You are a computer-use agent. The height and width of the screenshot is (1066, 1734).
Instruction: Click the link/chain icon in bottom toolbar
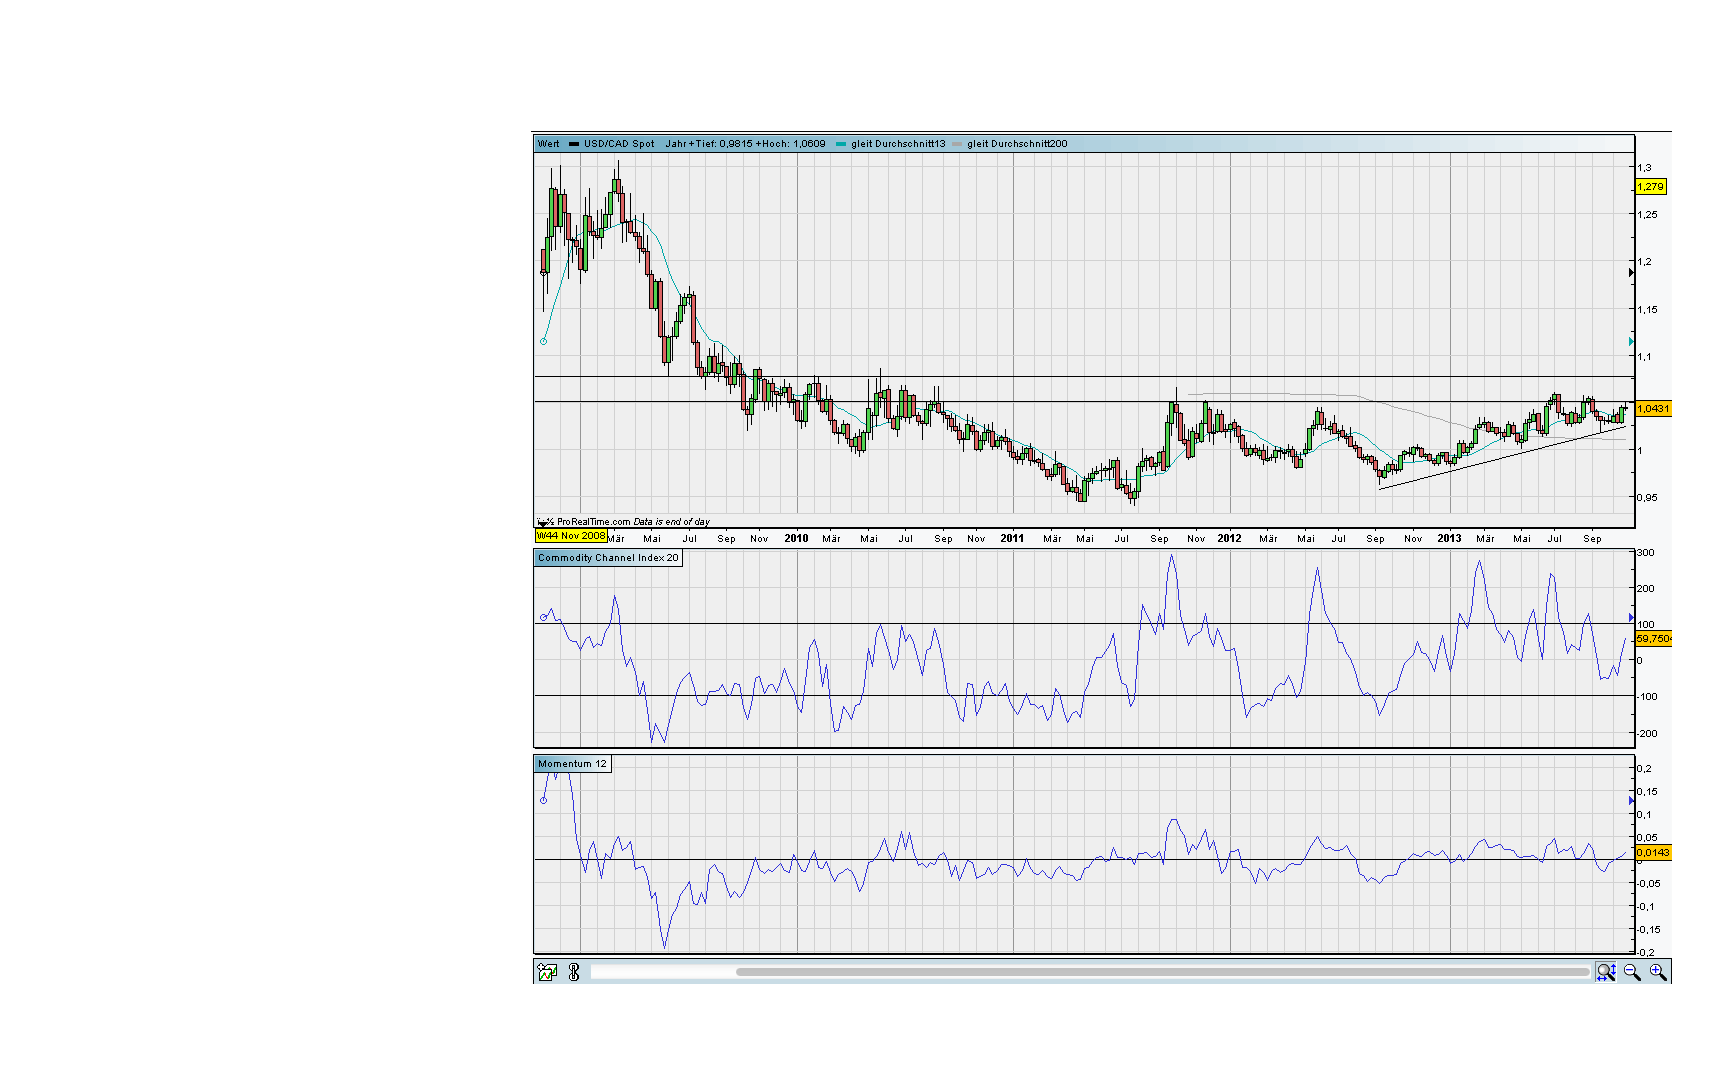click(574, 972)
